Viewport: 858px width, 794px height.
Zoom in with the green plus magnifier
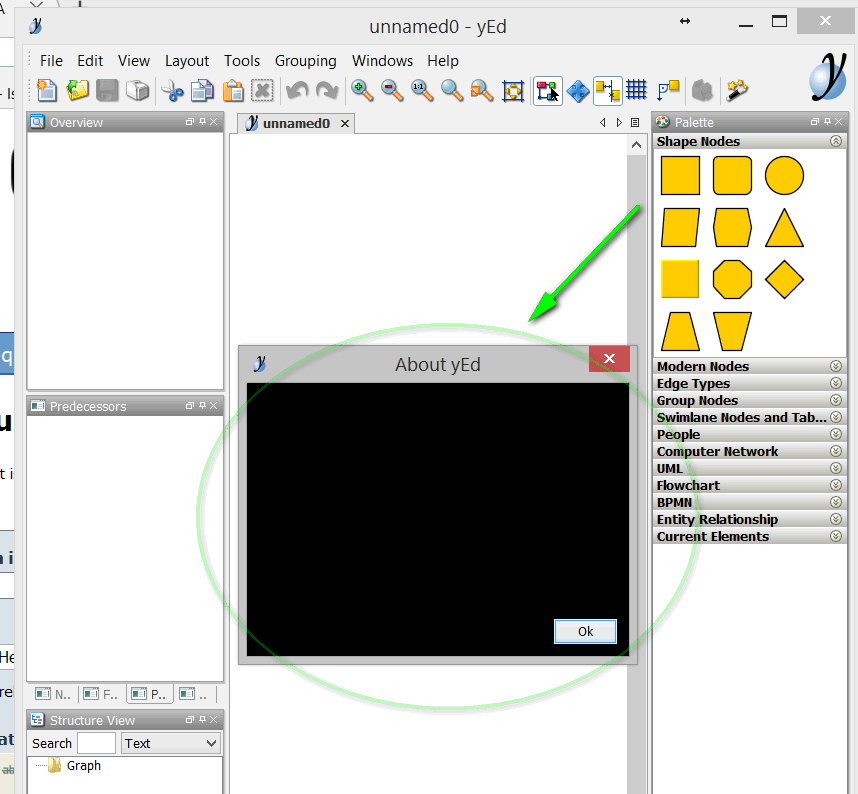click(362, 90)
